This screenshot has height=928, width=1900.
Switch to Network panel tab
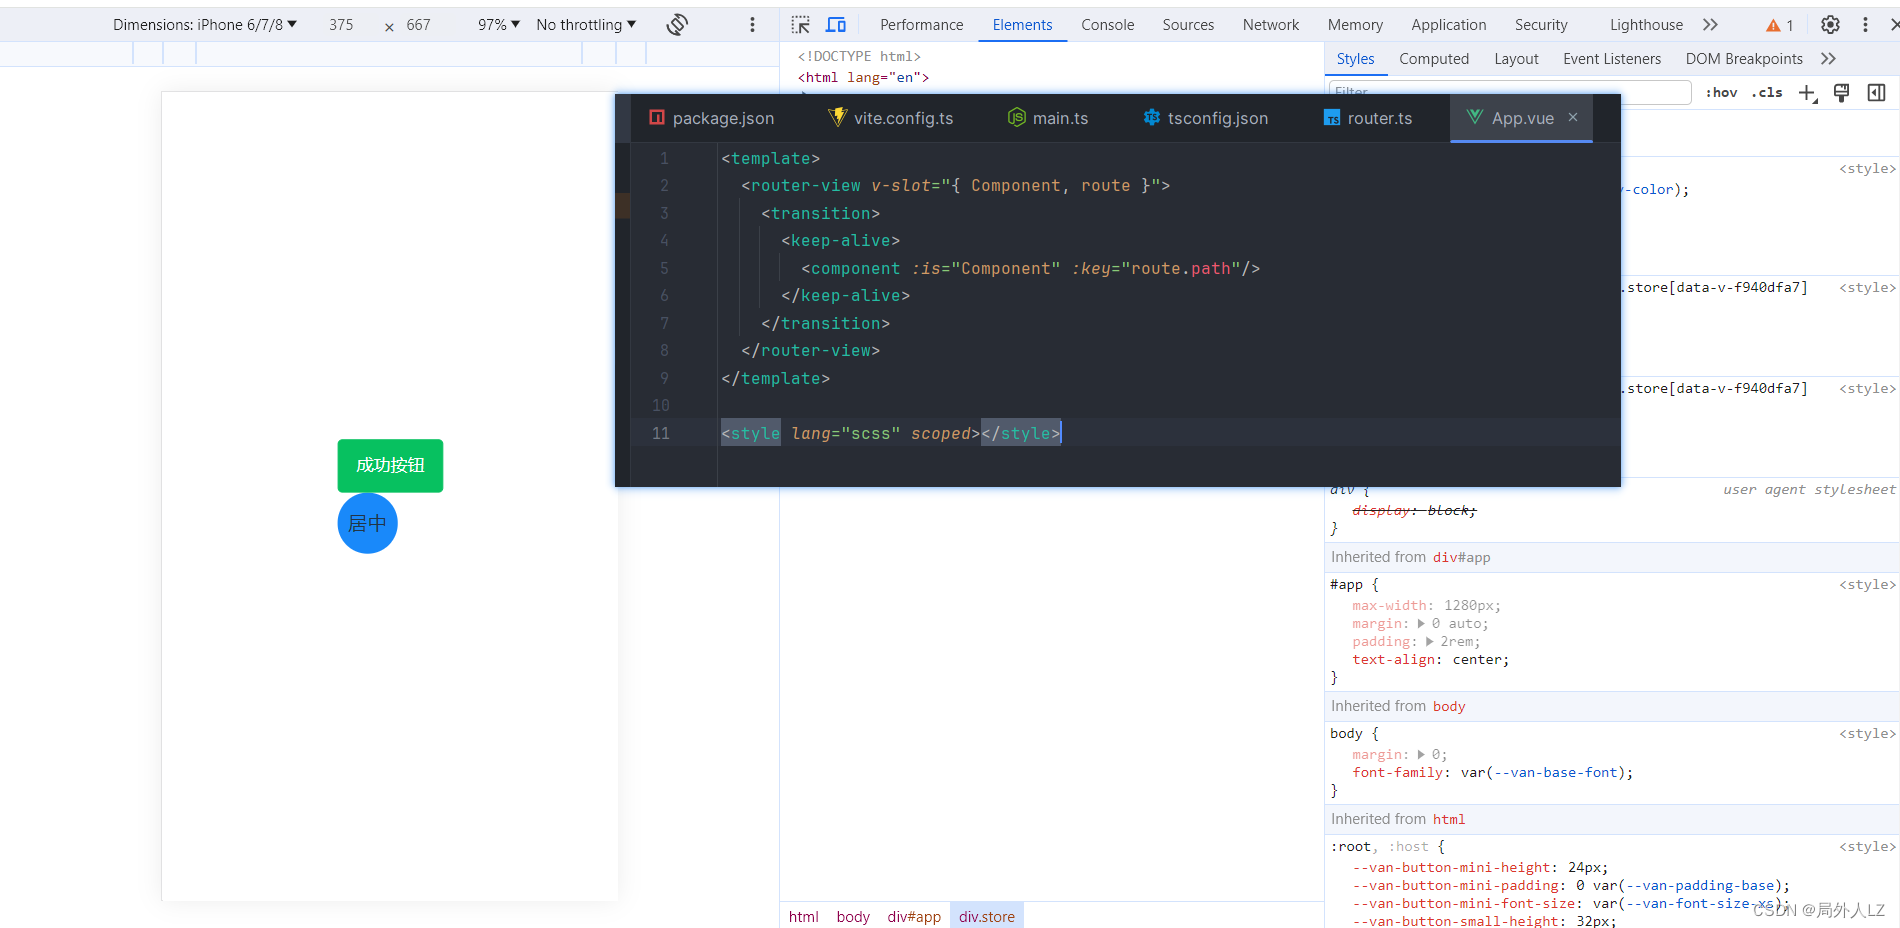click(1271, 25)
